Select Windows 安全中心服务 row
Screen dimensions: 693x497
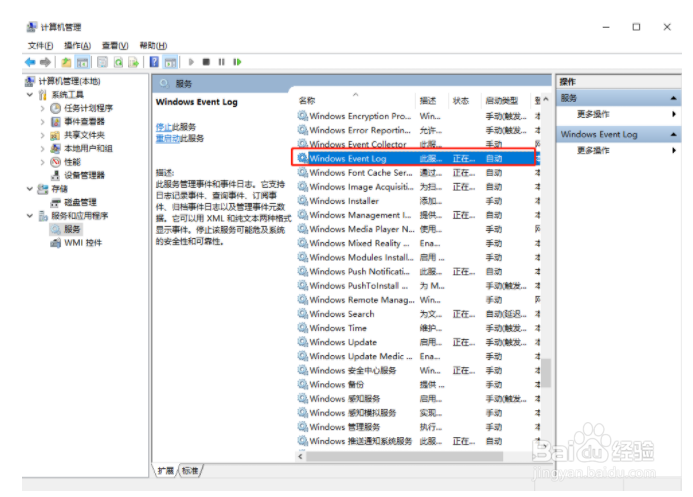pos(419,371)
